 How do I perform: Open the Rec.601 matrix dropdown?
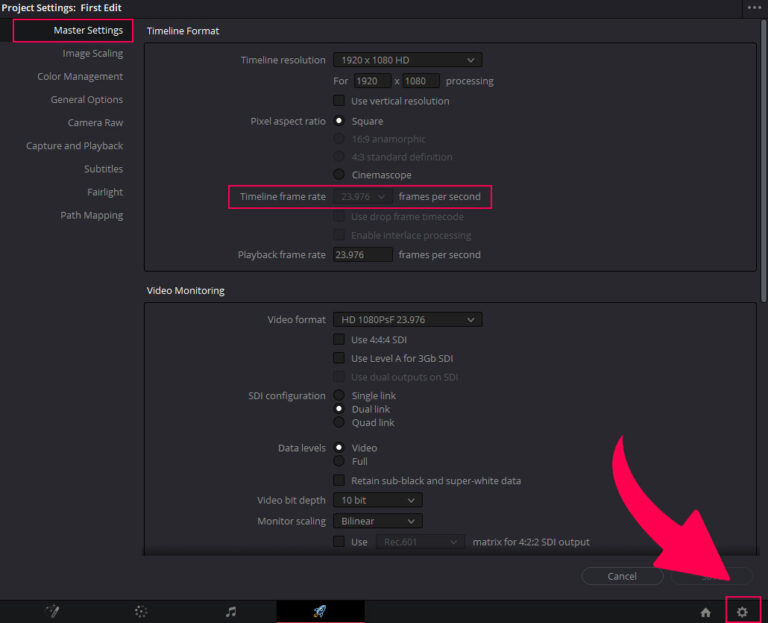point(420,542)
